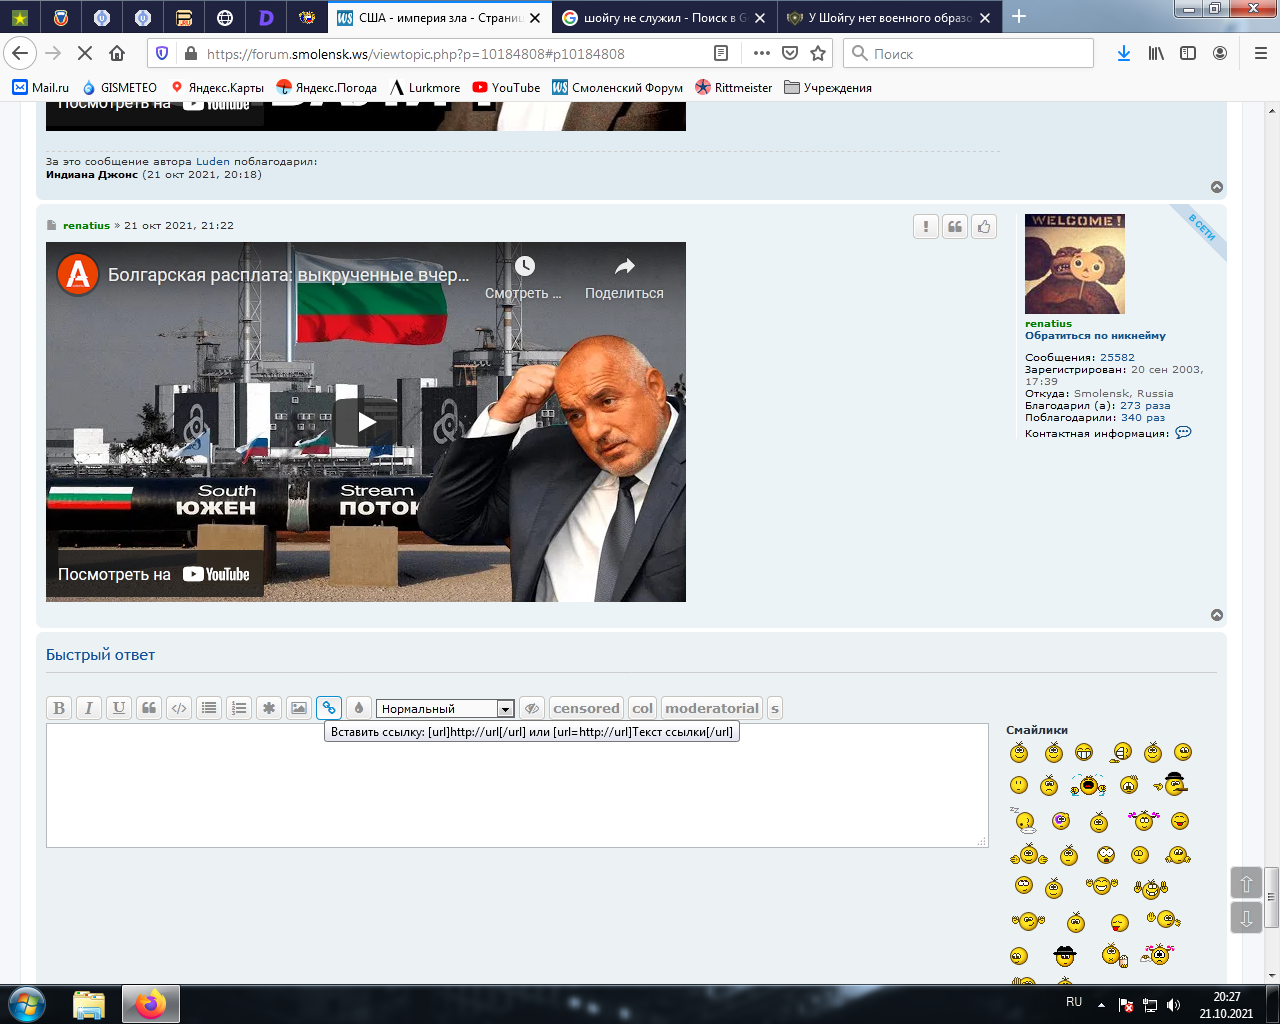Insert quote block in reply editor
This screenshot has width=1280, height=1024.
point(149,708)
